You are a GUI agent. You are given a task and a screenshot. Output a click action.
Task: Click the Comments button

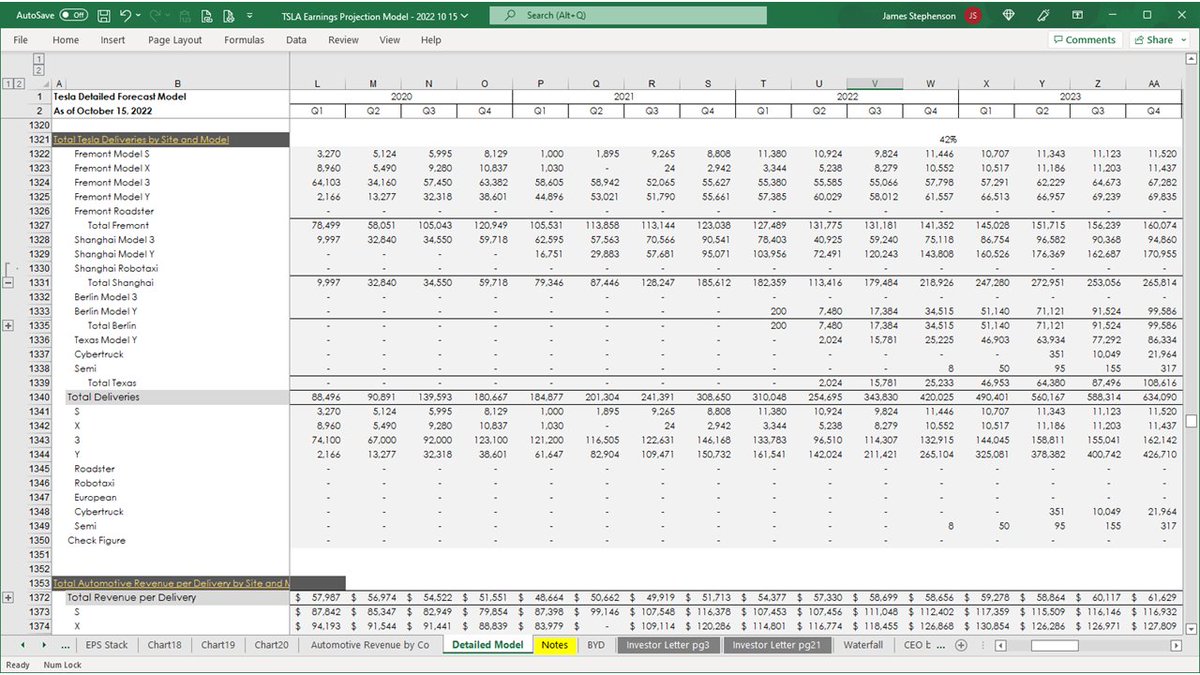tap(1084, 40)
